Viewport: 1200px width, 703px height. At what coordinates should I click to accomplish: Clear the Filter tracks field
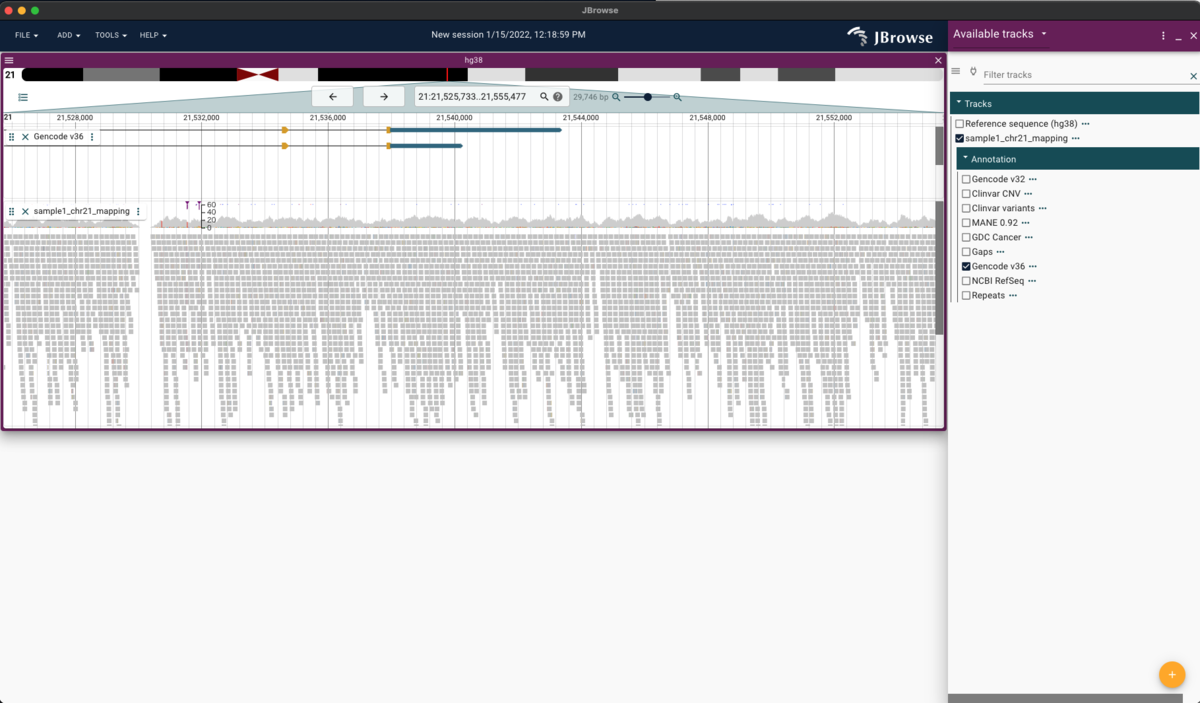(1193, 76)
